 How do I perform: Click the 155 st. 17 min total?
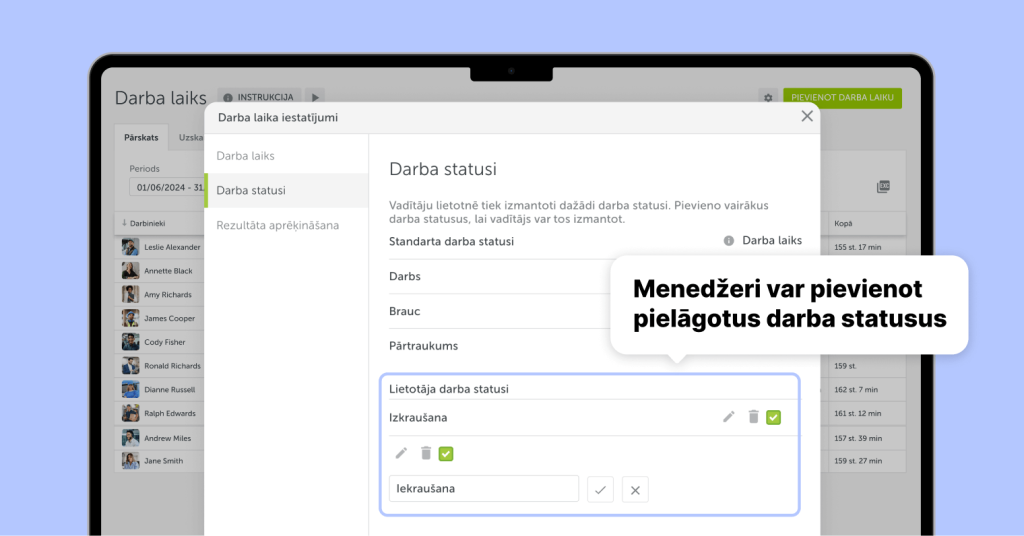pyautogui.click(x=857, y=247)
